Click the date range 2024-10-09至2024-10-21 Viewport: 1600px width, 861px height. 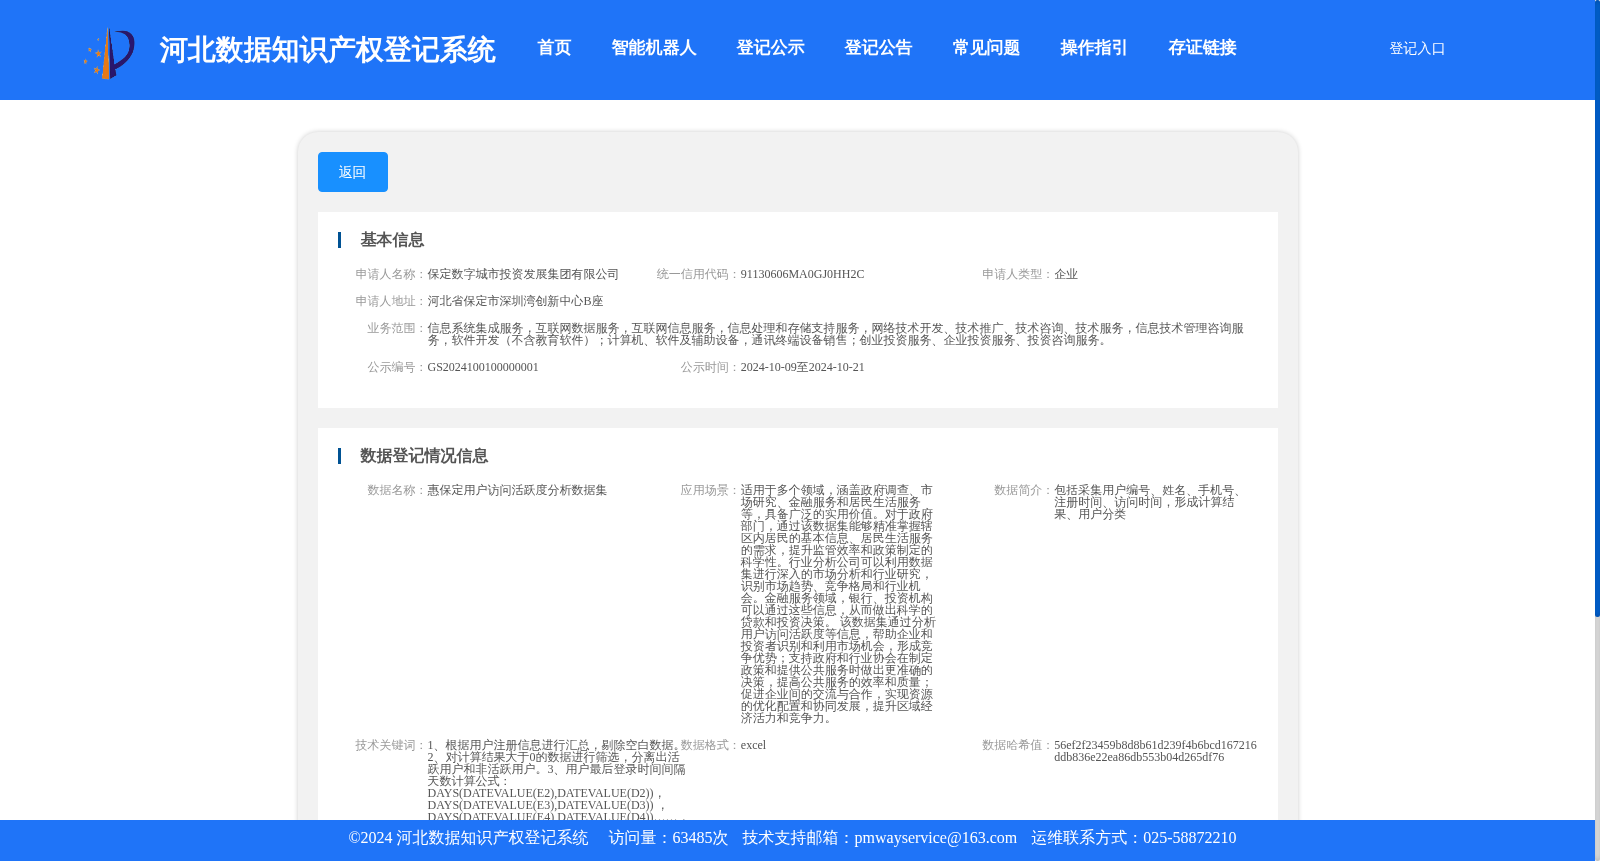[x=802, y=367]
